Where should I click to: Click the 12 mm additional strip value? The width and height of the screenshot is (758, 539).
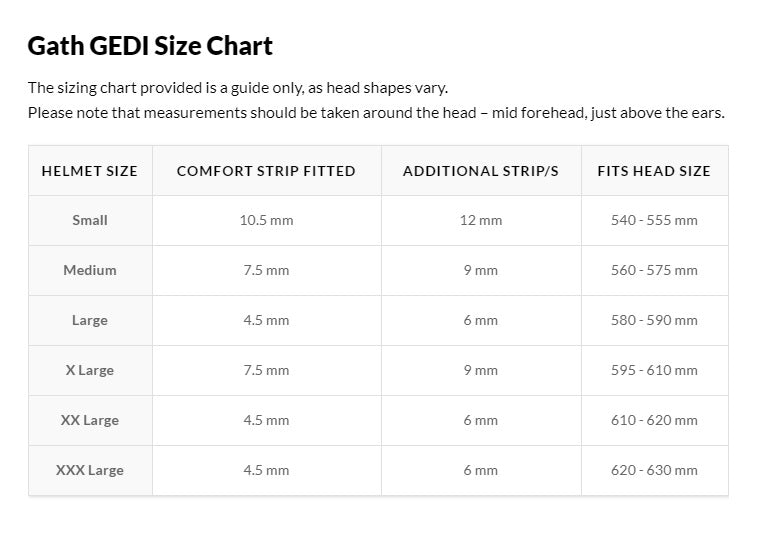pyautogui.click(x=481, y=220)
